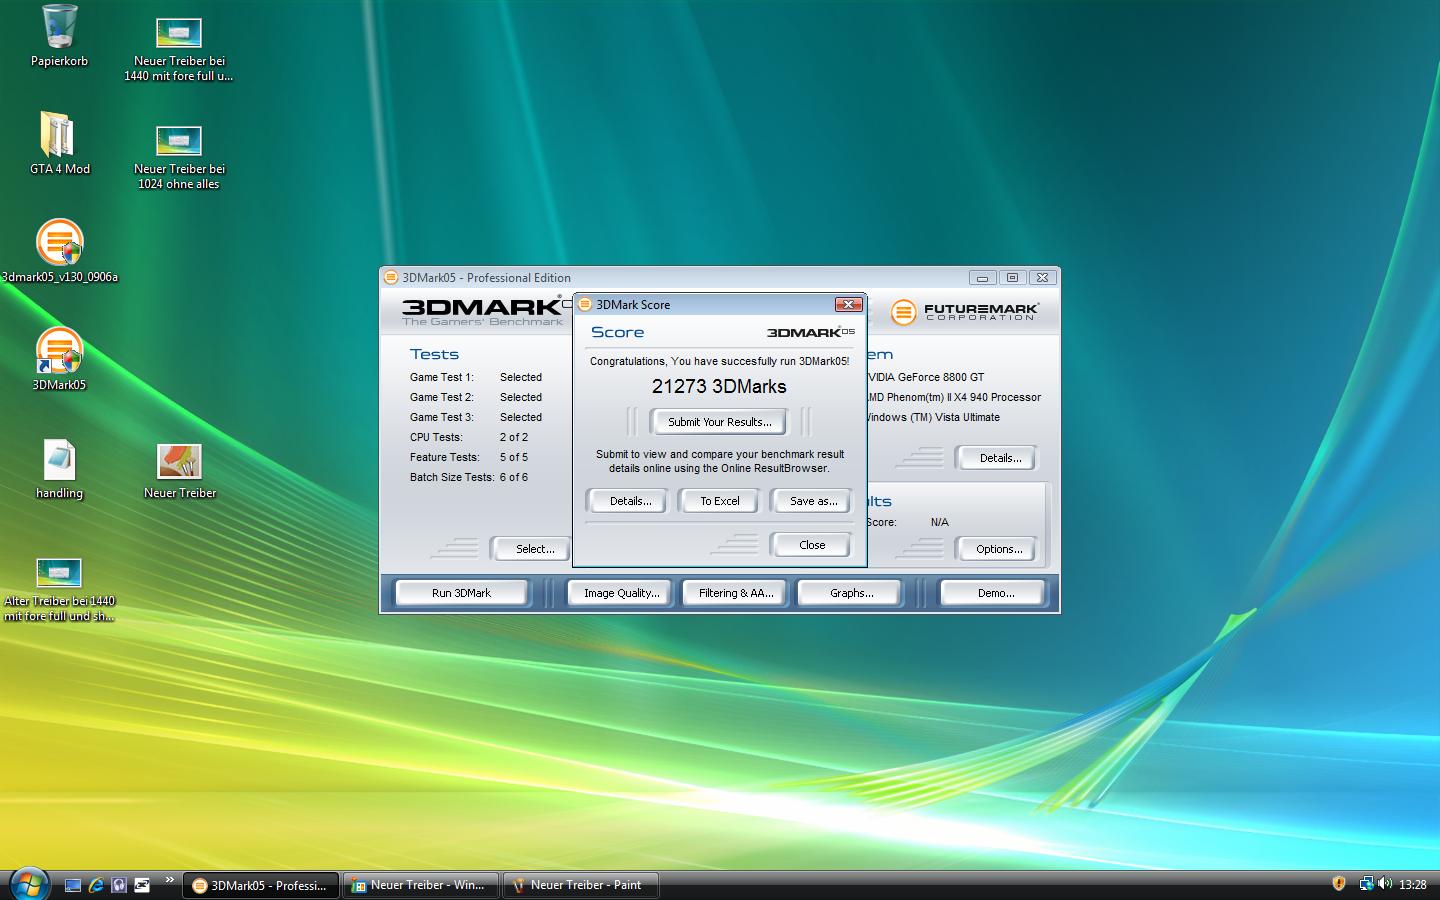The image size is (1440, 900).
Task: Click the fourth quick launch icon
Action: [142, 885]
